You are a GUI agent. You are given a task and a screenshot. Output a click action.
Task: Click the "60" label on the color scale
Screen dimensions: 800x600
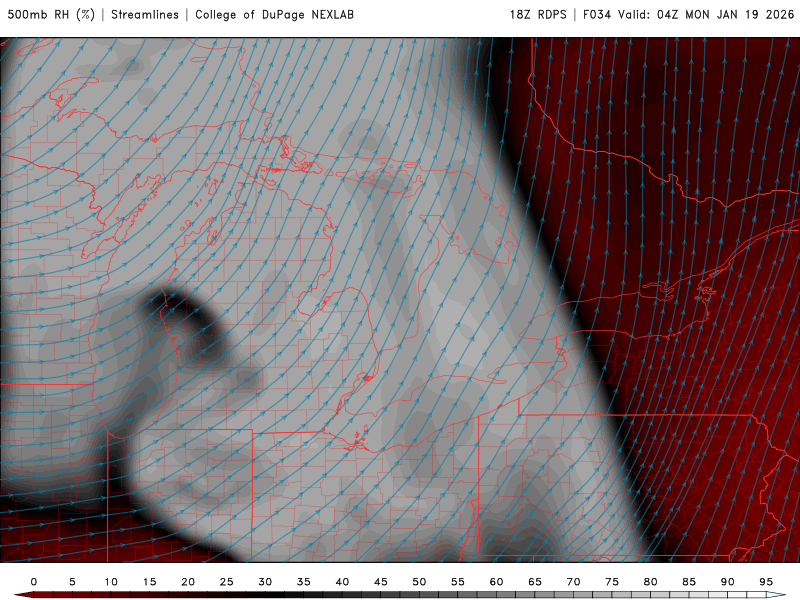pos(496,582)
